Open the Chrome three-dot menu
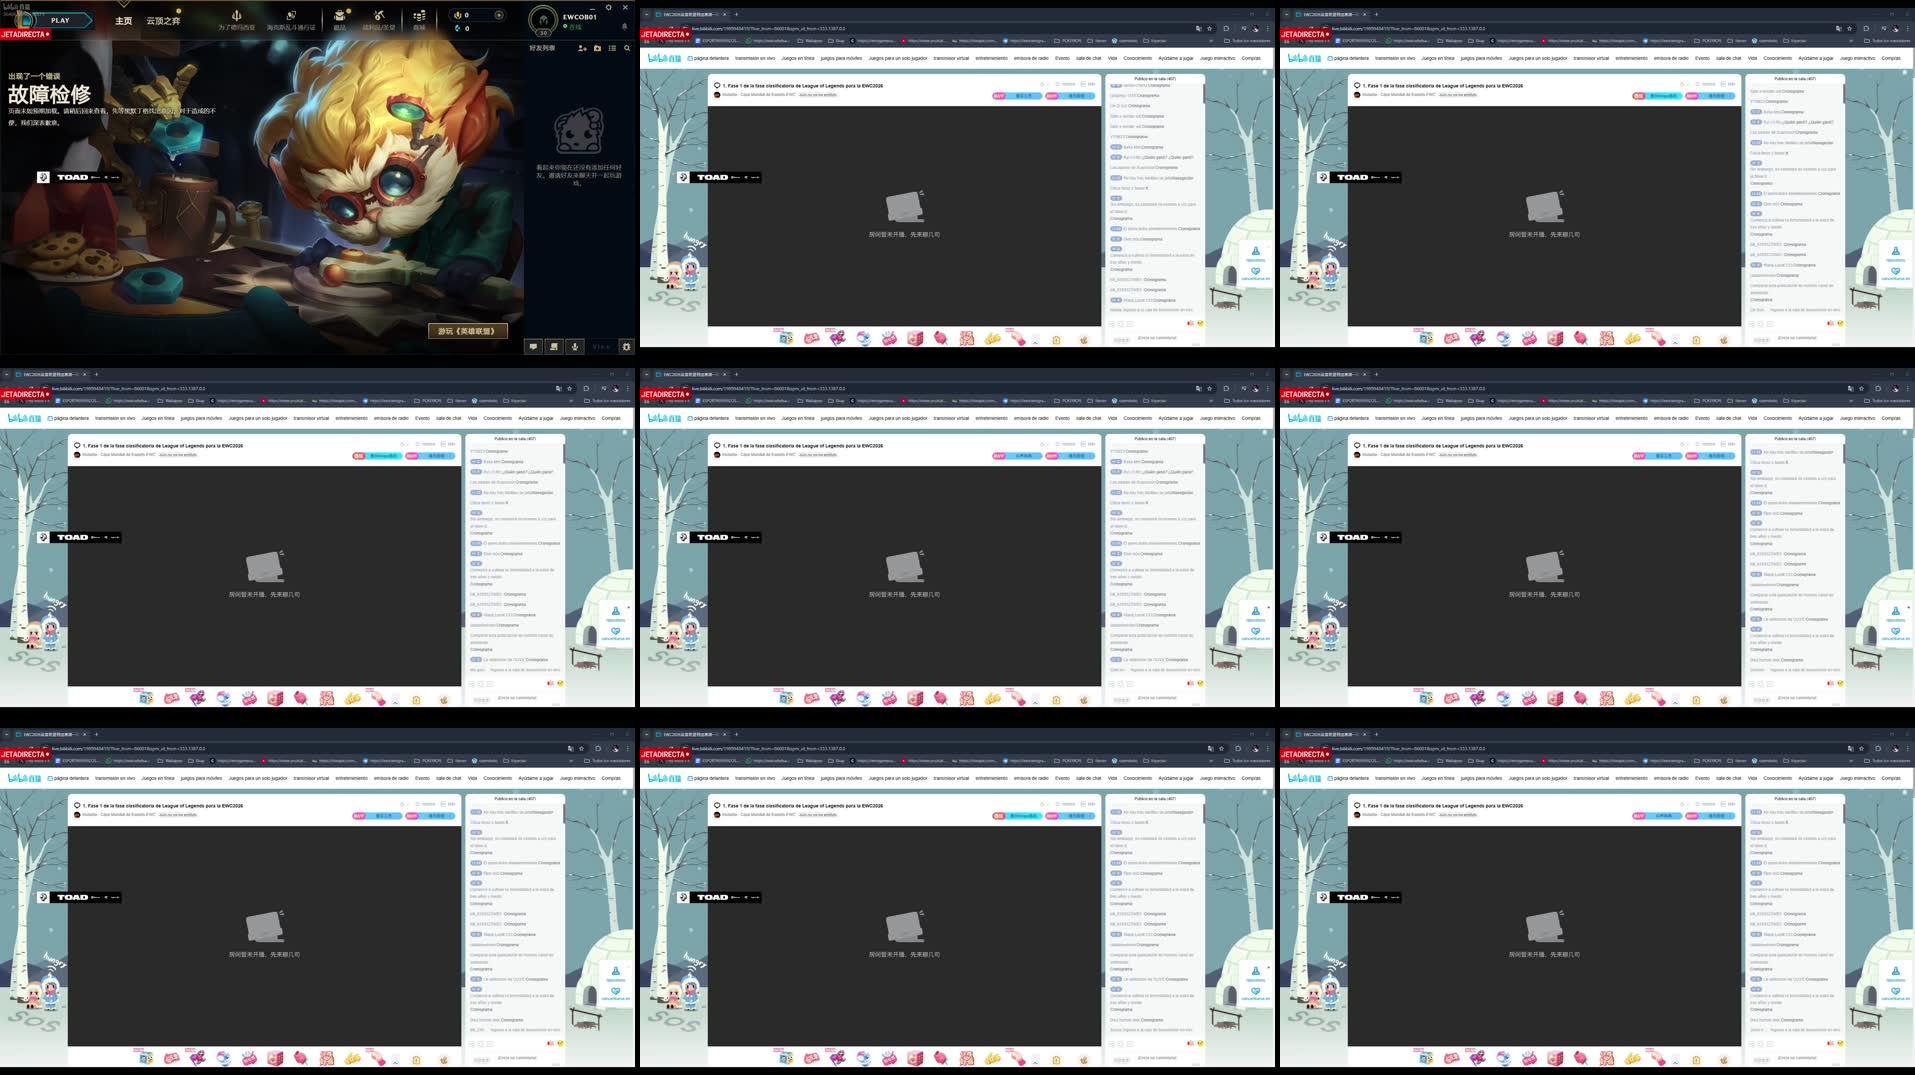 click(x=1268, y=28)
